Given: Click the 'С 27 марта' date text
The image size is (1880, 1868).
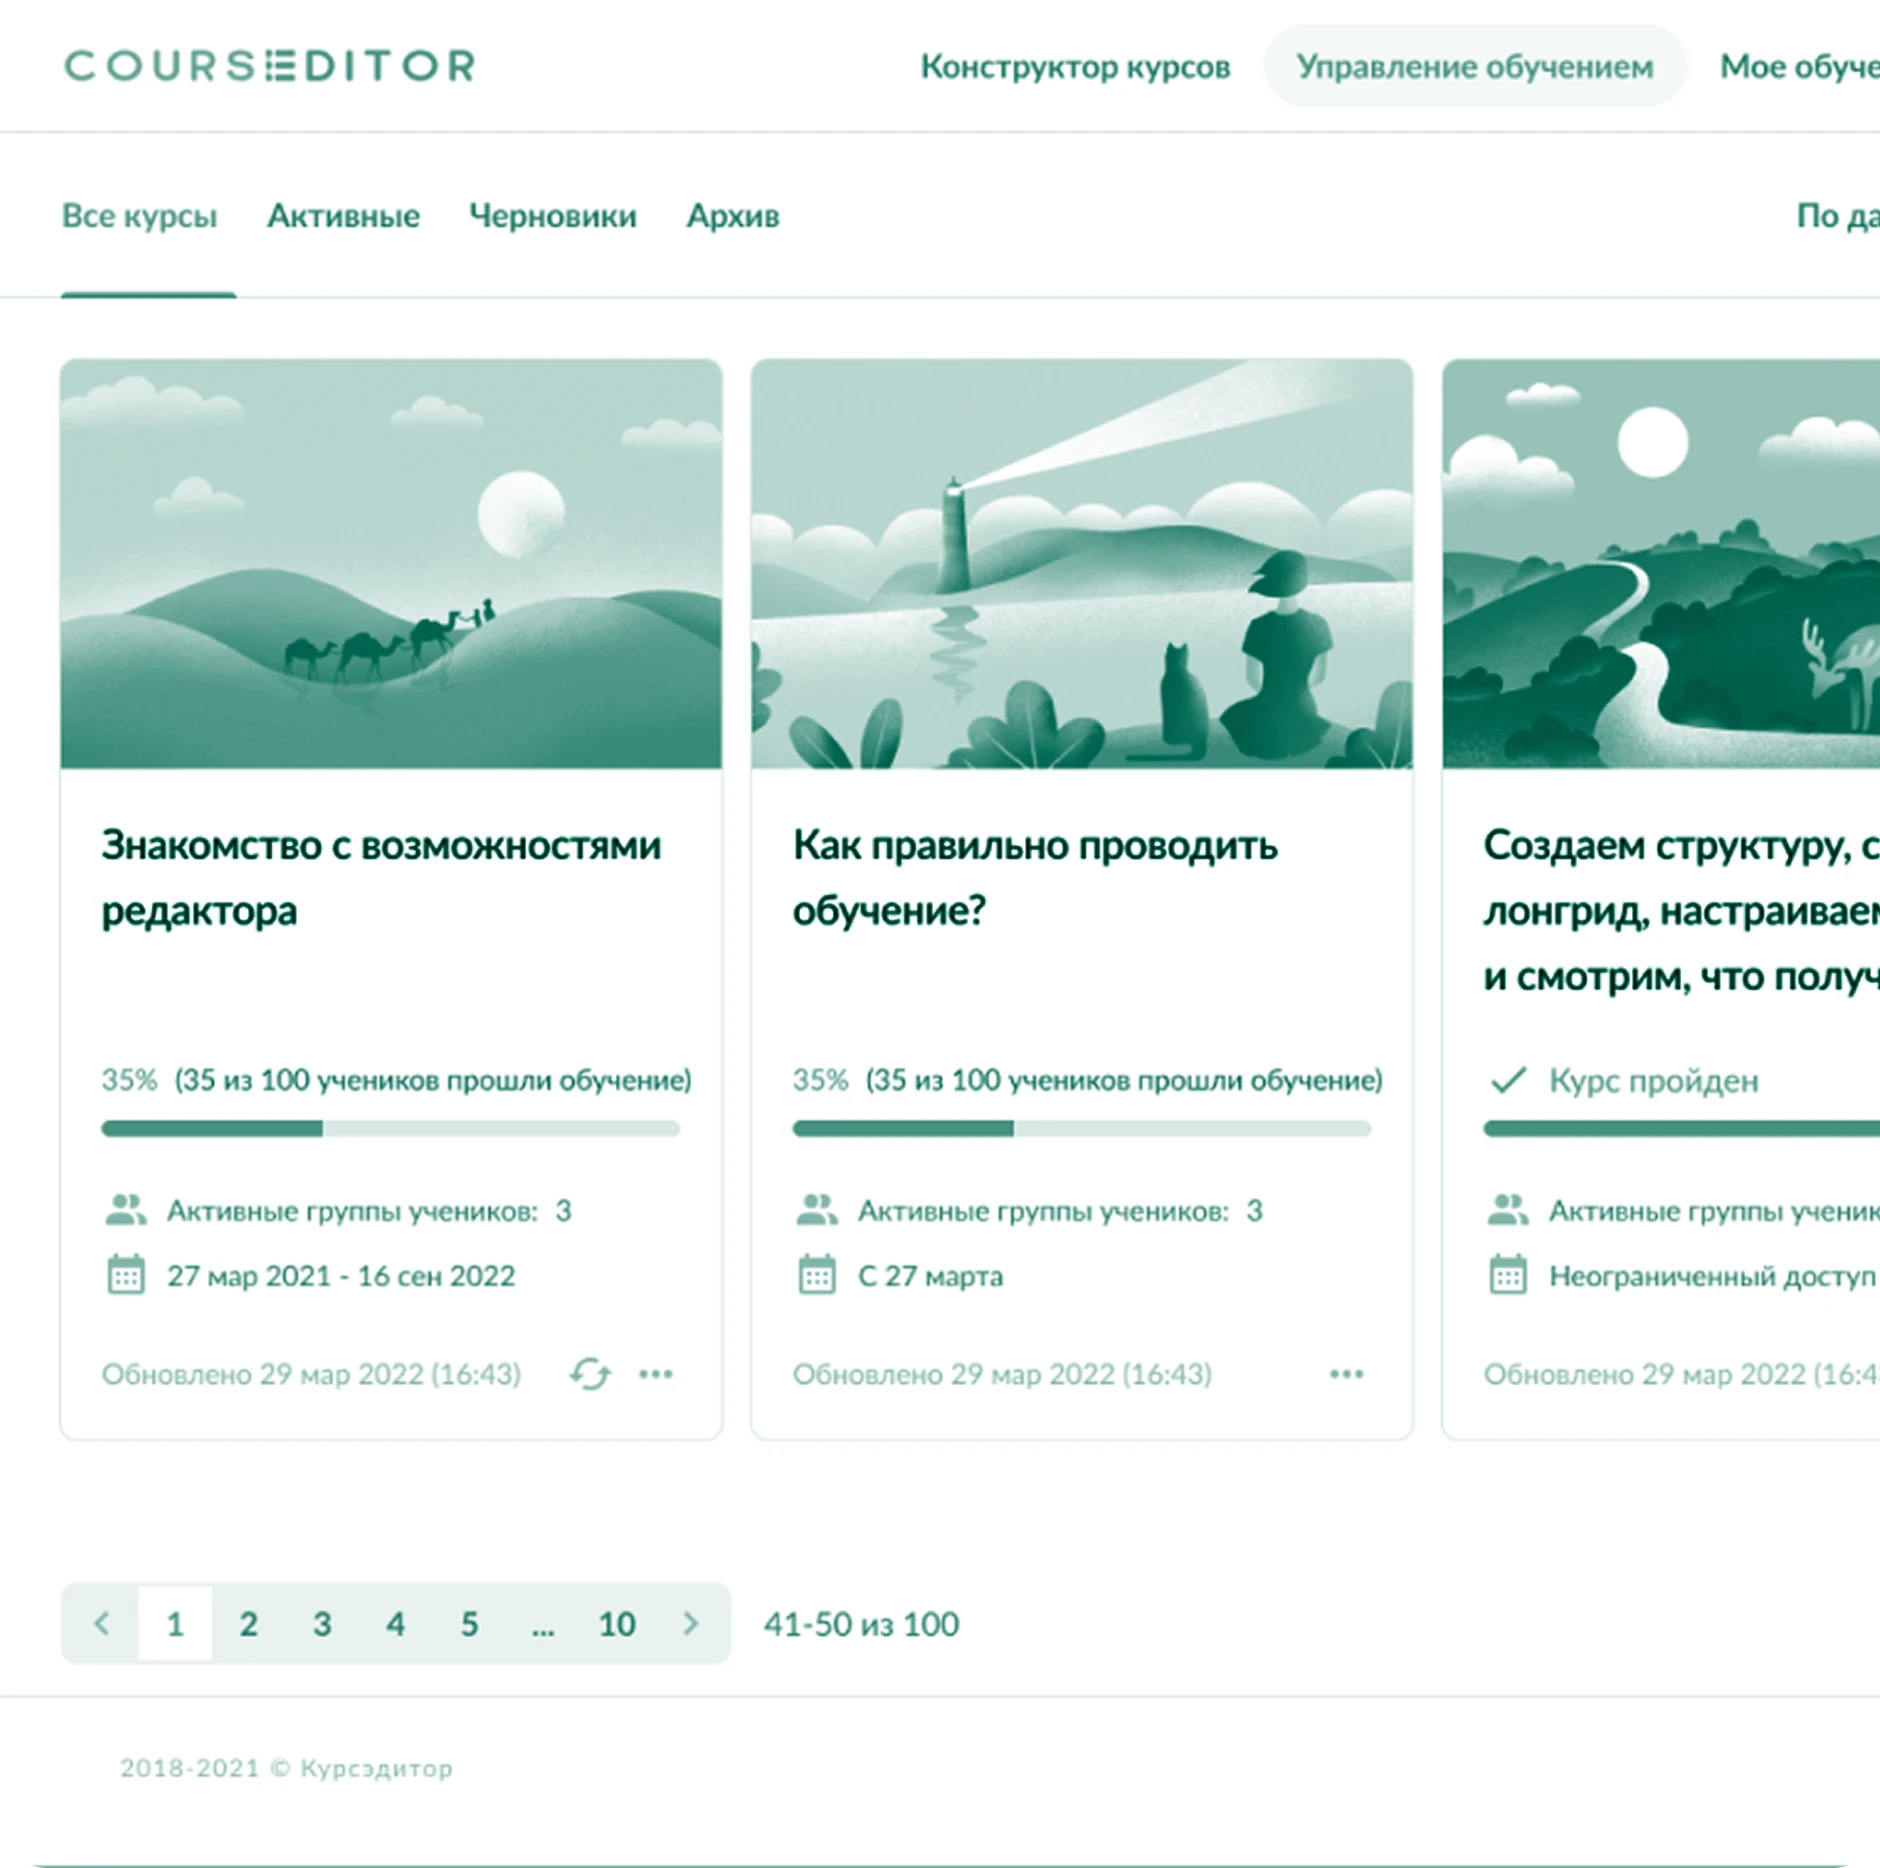Looking at the screenshot, I should click(x=930, y=1276).
